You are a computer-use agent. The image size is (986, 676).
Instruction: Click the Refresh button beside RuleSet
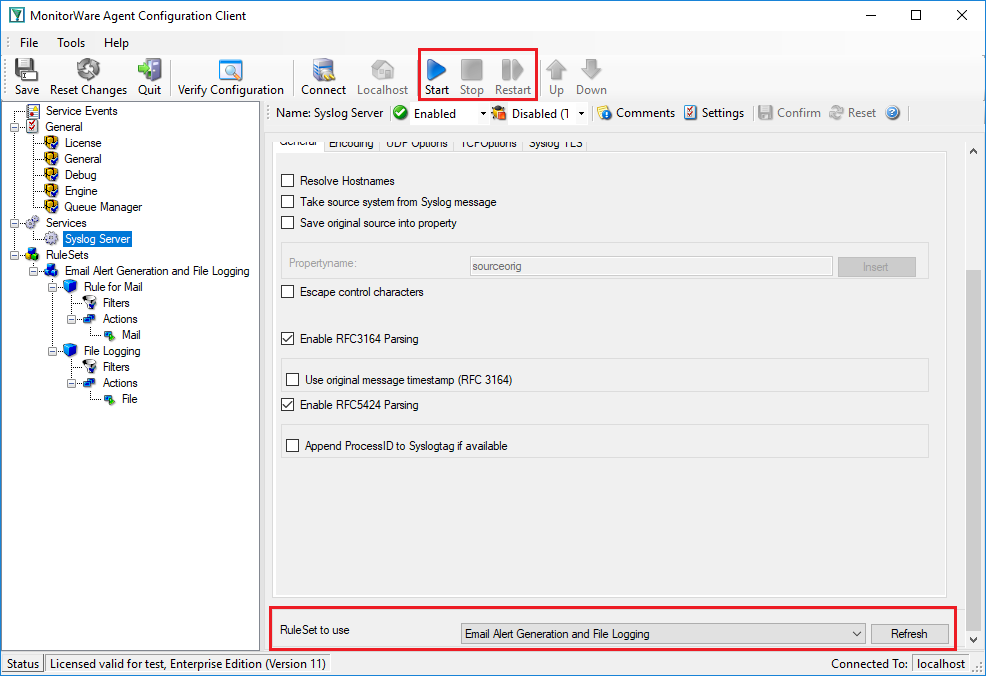909,634
